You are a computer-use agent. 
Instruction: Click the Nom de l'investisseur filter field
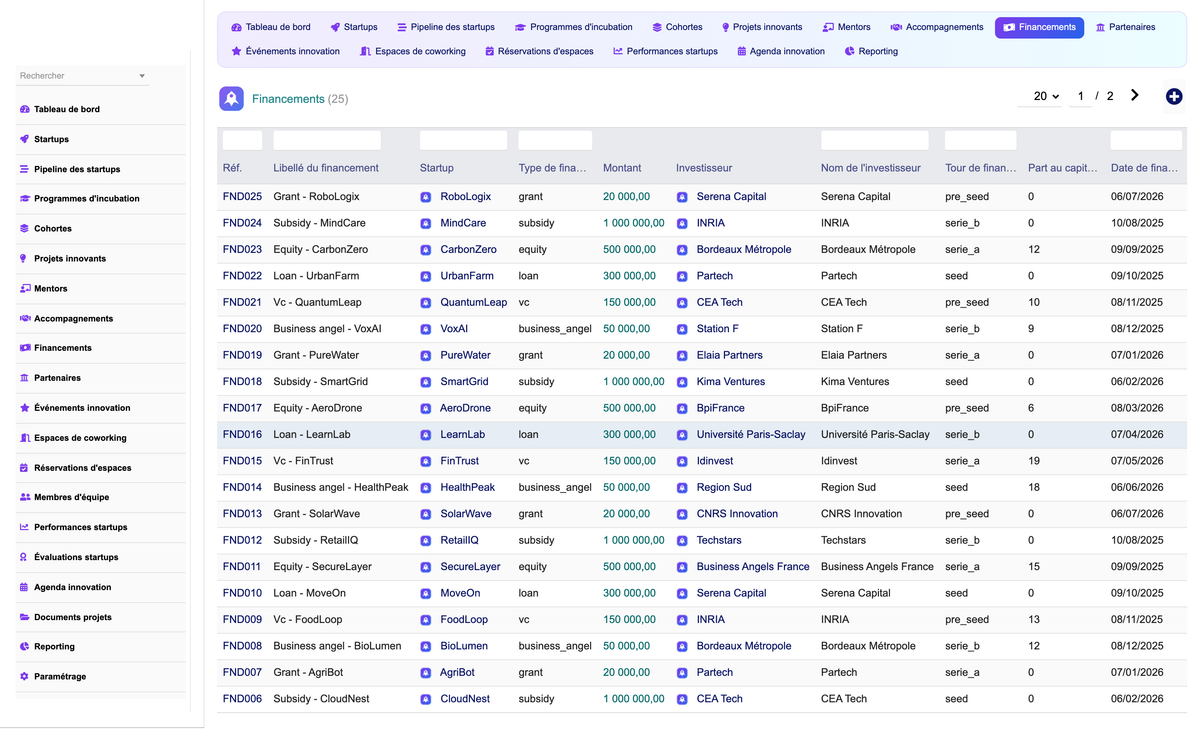[x=874, y=141]
